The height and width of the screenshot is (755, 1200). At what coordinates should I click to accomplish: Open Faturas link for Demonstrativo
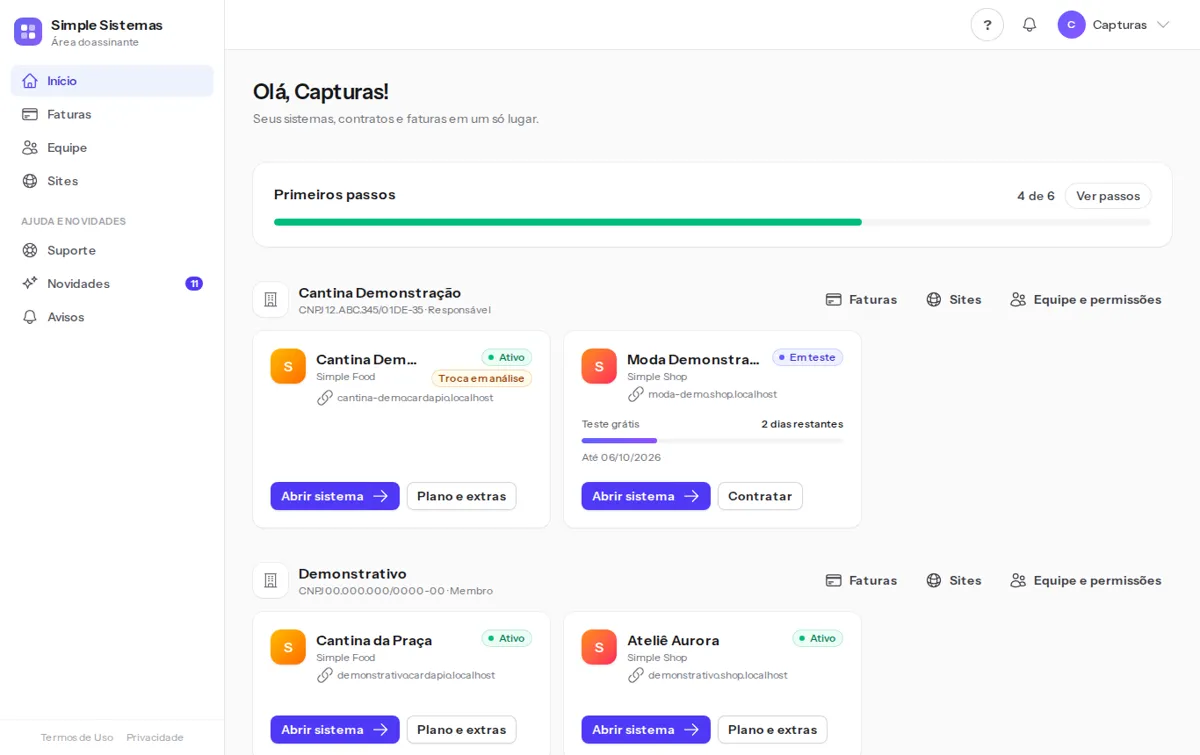click(x=861, y=581)
